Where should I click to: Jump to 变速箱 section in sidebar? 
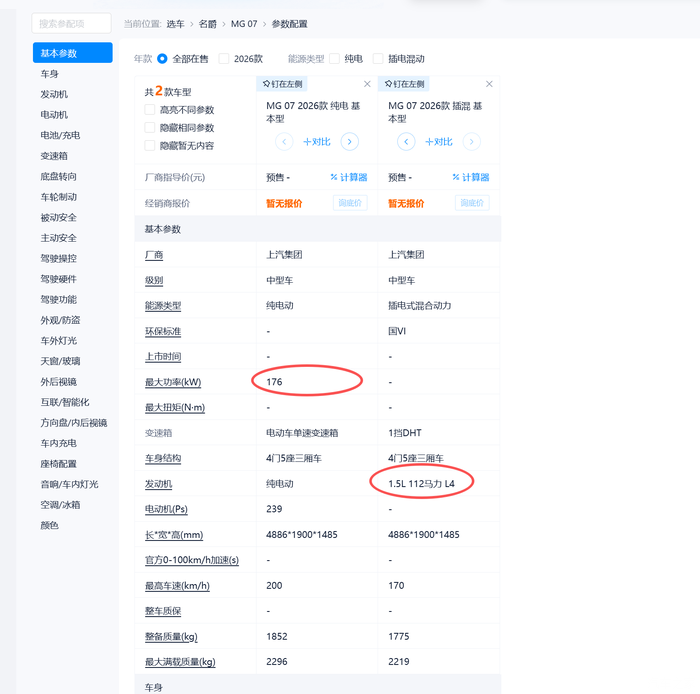tap(54, 156)
